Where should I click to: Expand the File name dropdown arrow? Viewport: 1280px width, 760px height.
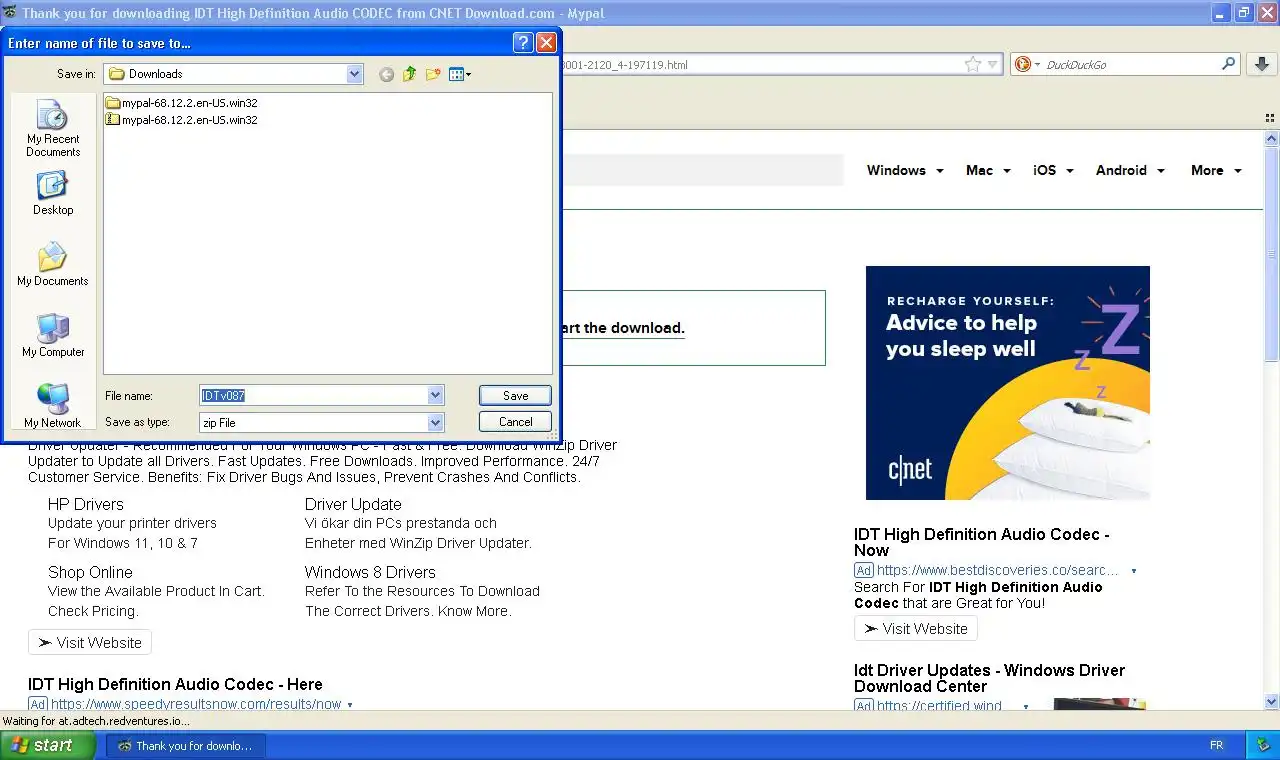click(x=435, y=395)
